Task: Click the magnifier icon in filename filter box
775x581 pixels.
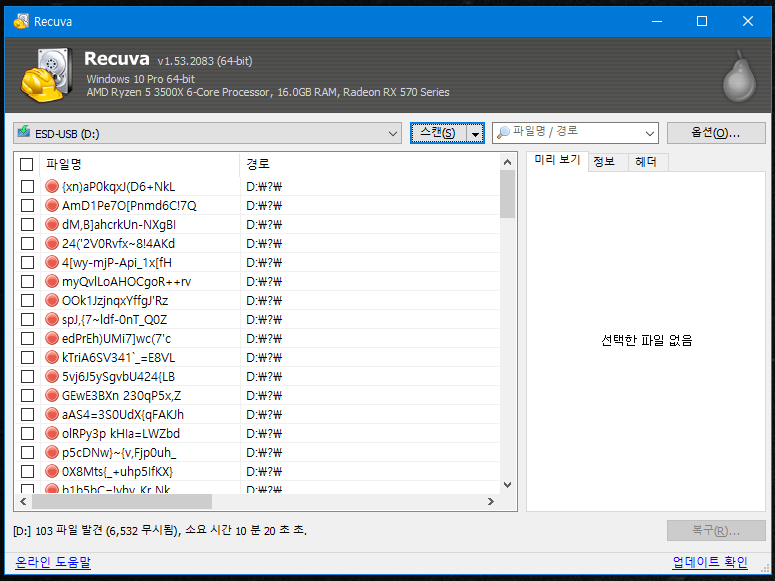Action: pos(503,133)
